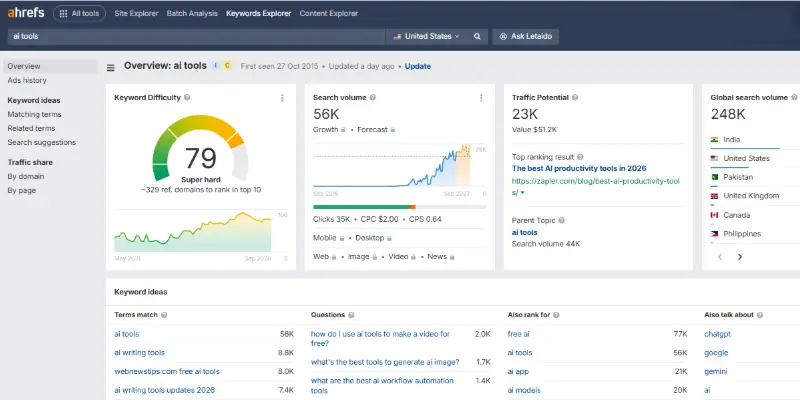This screenshot has height=400, width=800.
Task: Click Also talk about help icon
Action: pos(760,315)
